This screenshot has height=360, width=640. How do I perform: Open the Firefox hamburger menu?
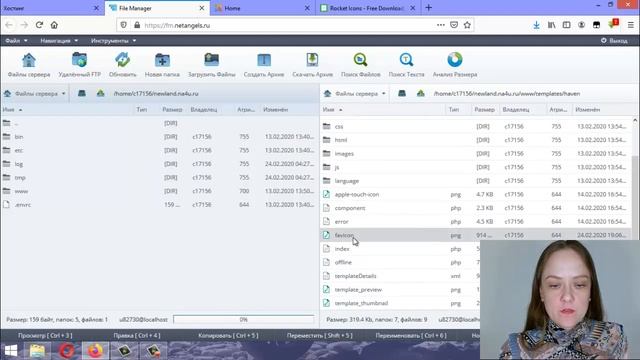[631, 25]
